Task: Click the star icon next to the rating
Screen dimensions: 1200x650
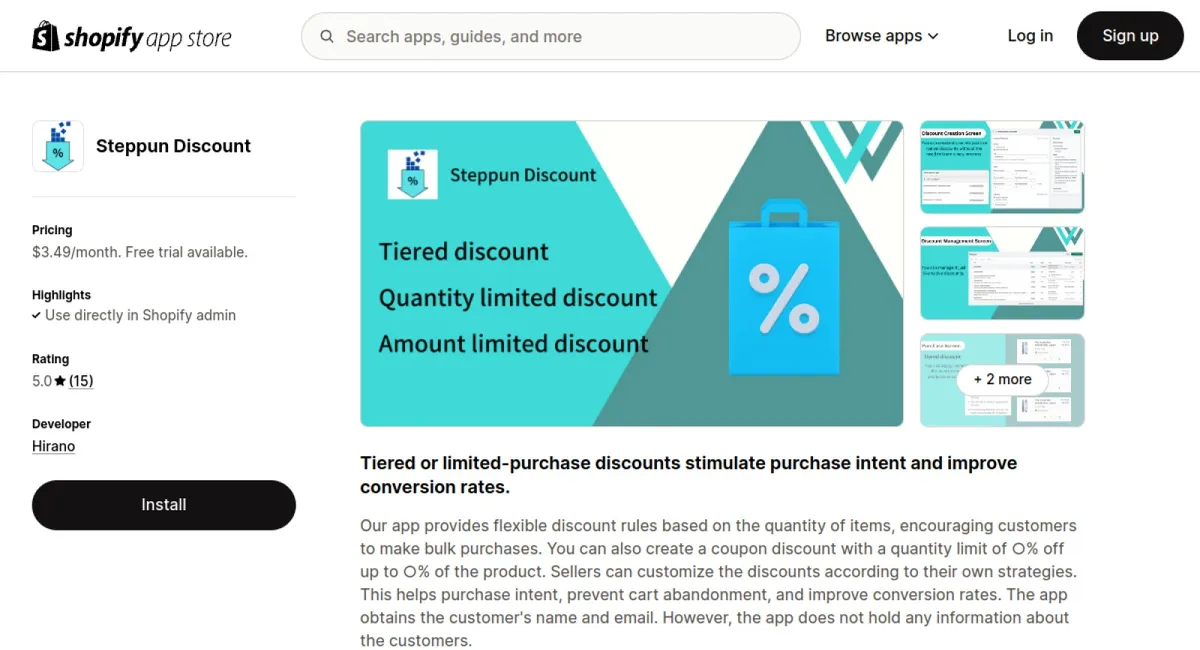Action: click(x=59, y=380)
